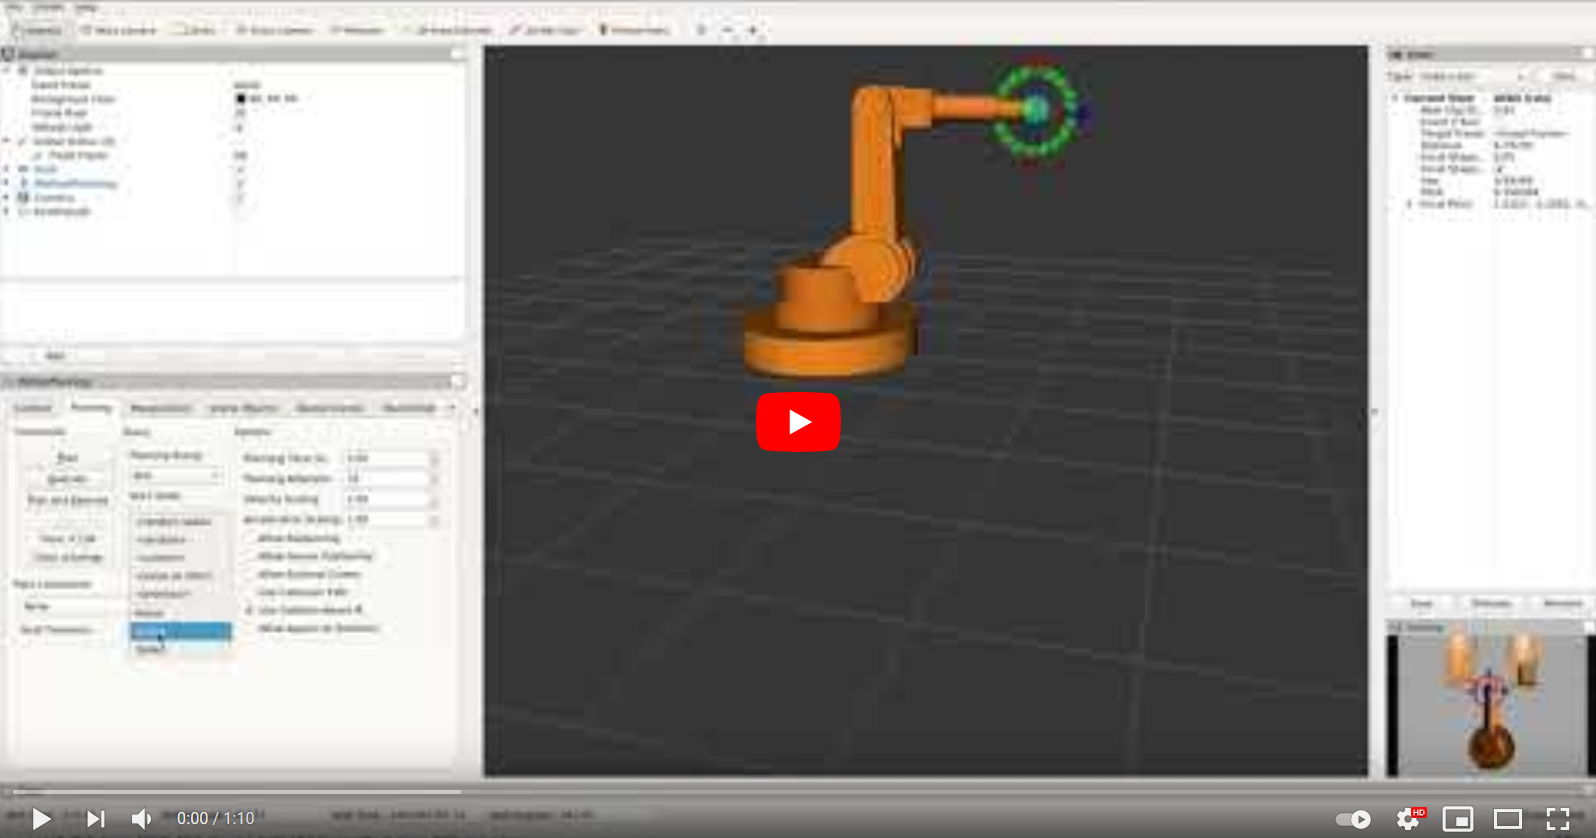Enable Allow Approx IK Solutions checkbox
Screen dimensions: 1596x838
(250, 629)
